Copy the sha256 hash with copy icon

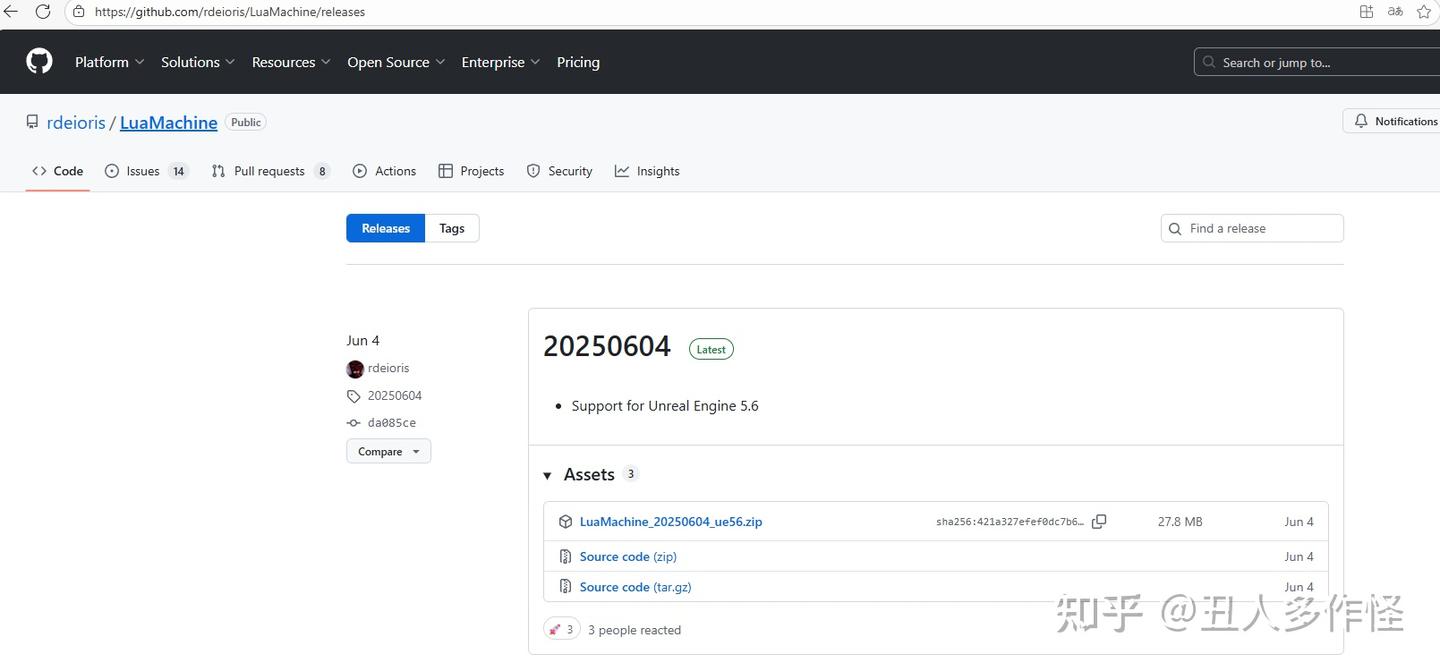1099,522
